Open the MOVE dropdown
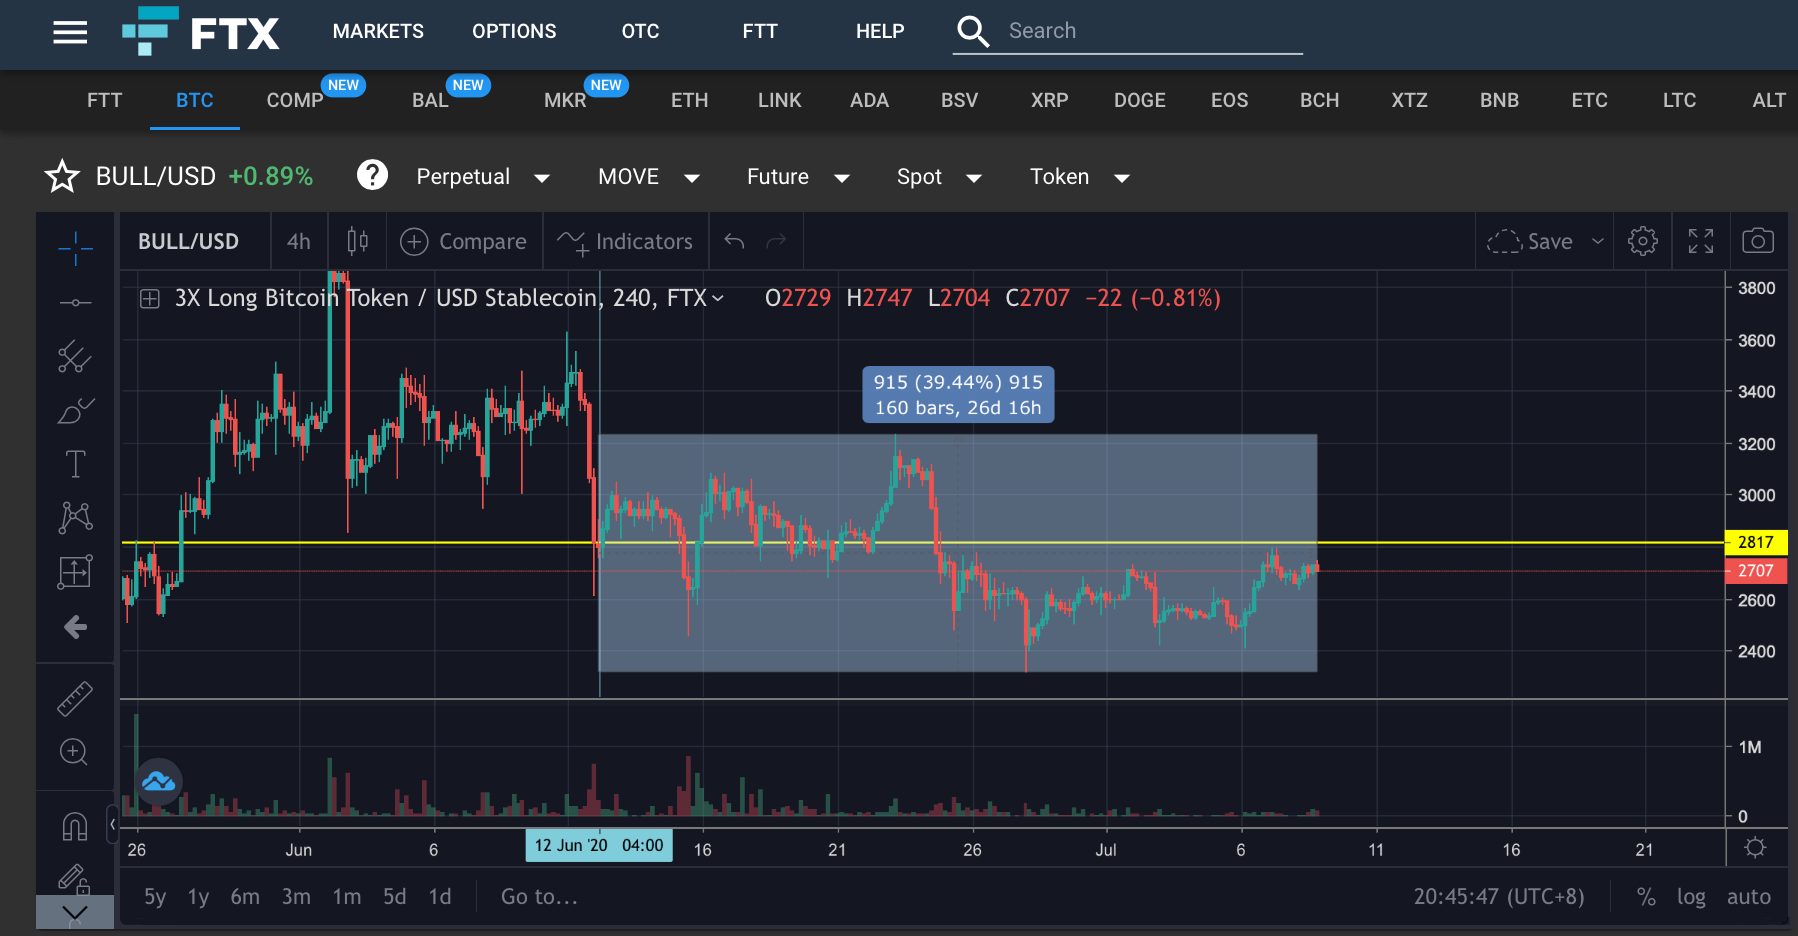Viewport: 1798px width, 936px height. pos(648,177)
